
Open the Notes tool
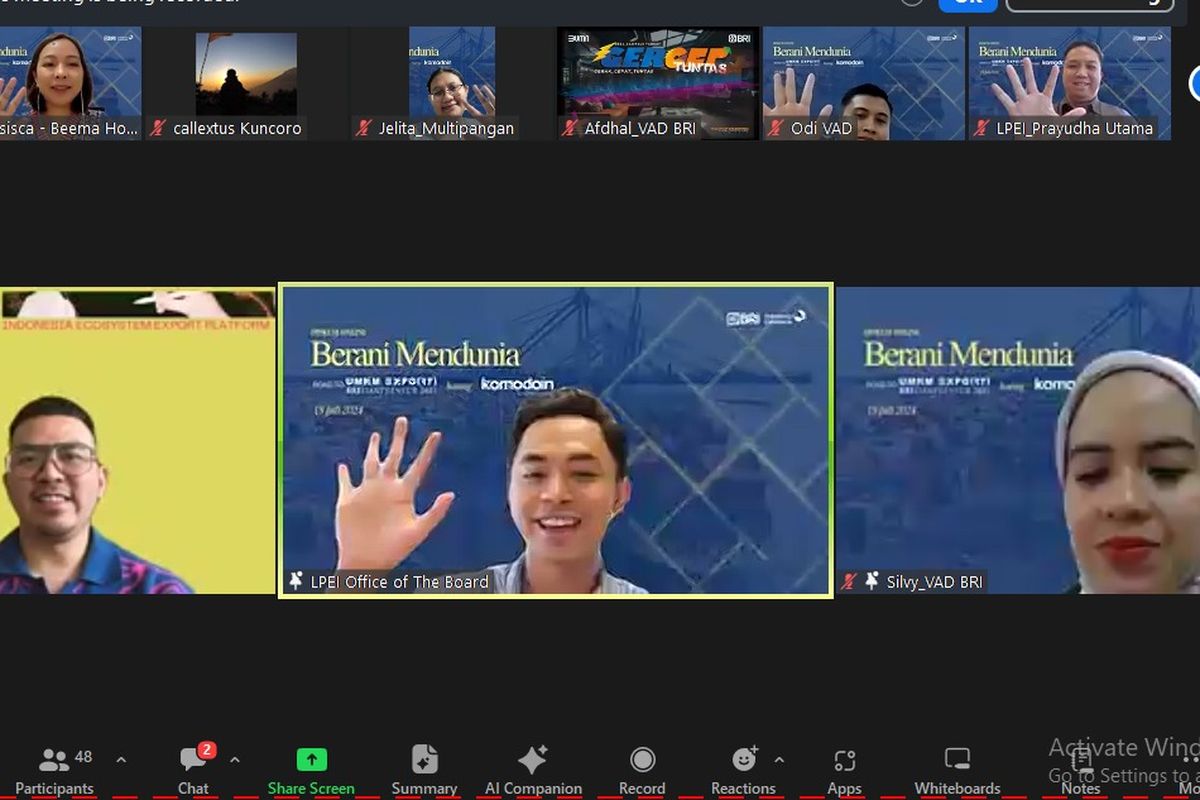[x=1080, y=770]
